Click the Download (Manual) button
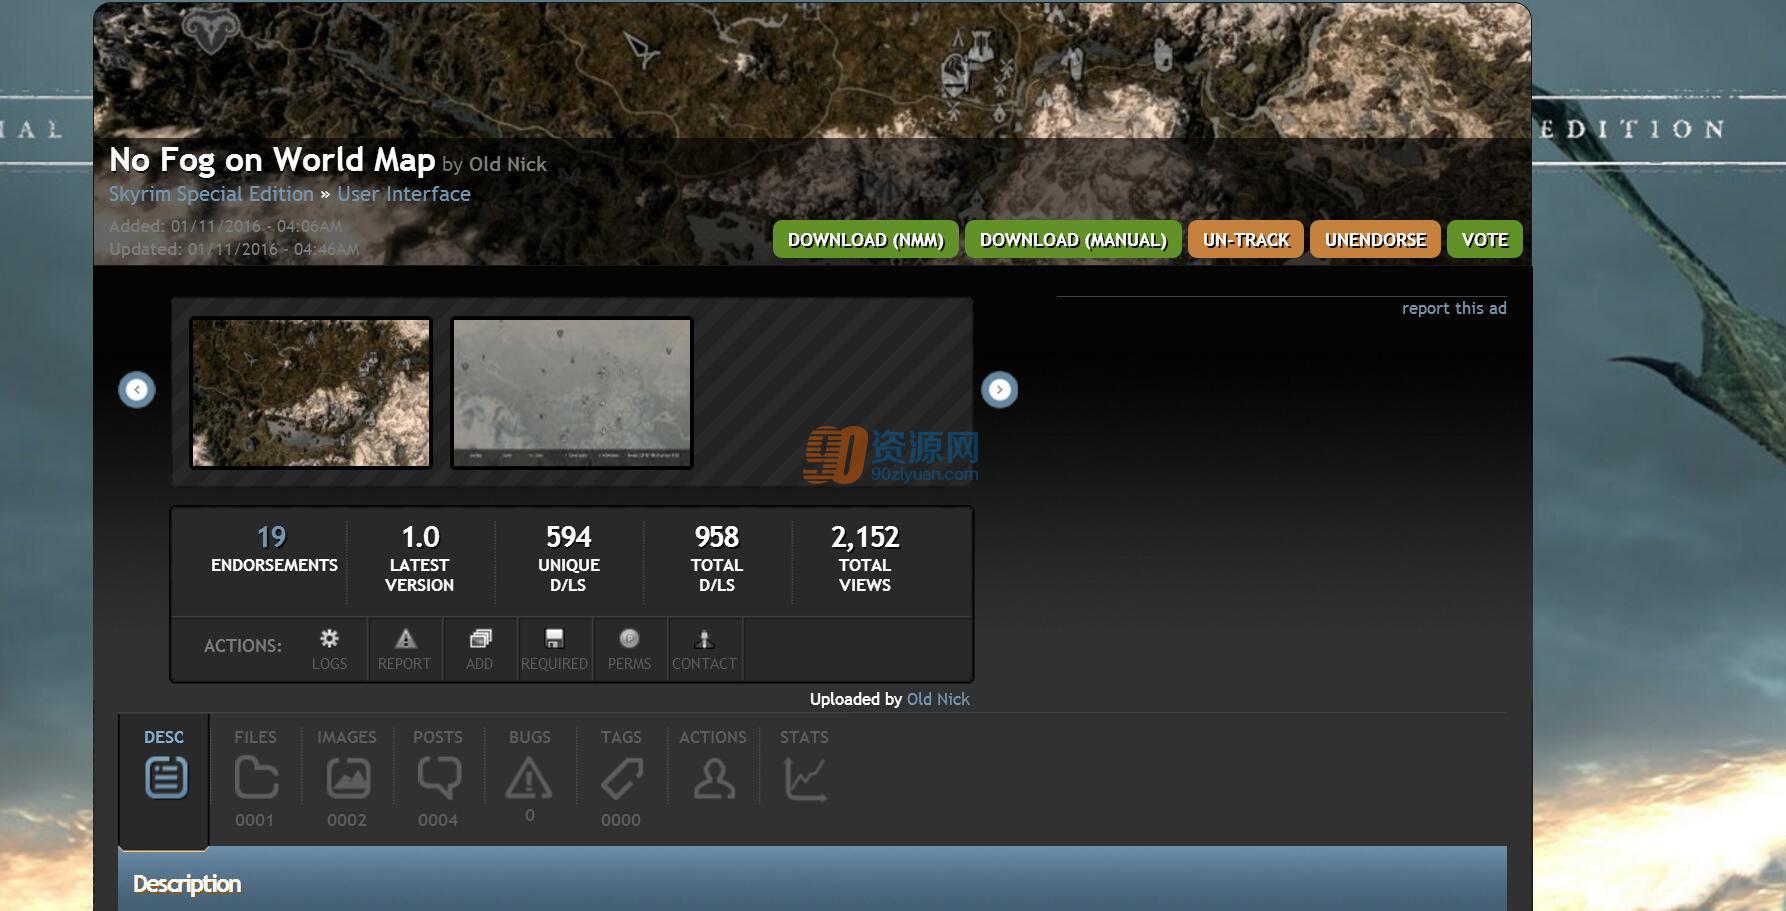 [1073, 240]
